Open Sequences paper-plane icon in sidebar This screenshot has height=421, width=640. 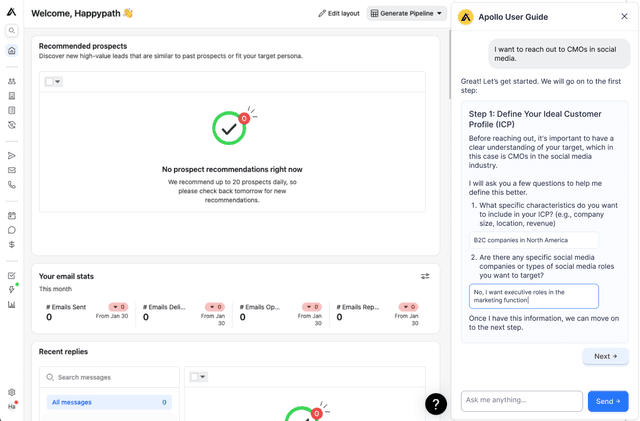coord(11,156)
